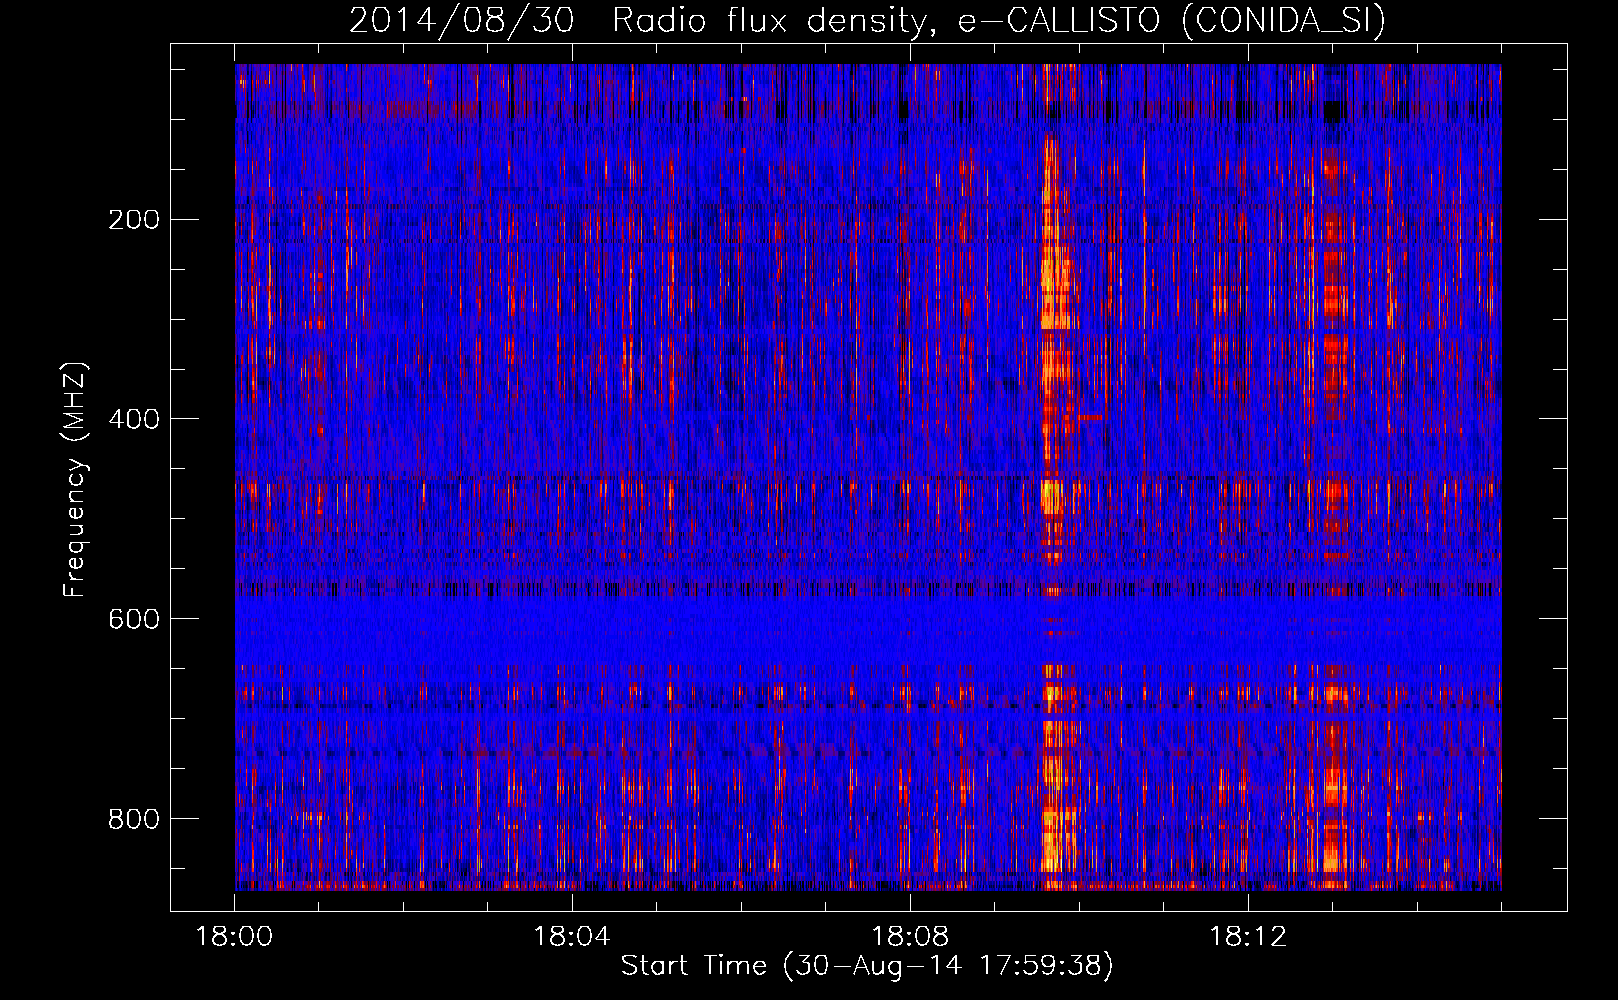Click the 400 frequency tick label
The height and width of the screenshot is (1000, 1618).
coord(134,419)
